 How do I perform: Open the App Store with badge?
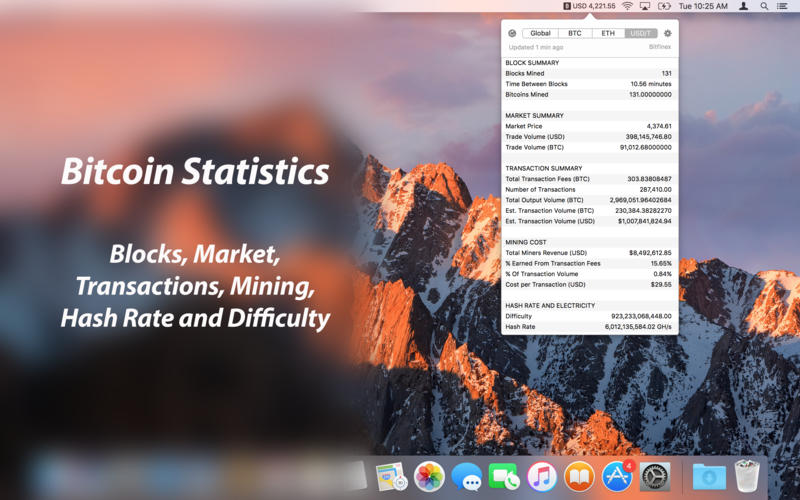(616, 476)
